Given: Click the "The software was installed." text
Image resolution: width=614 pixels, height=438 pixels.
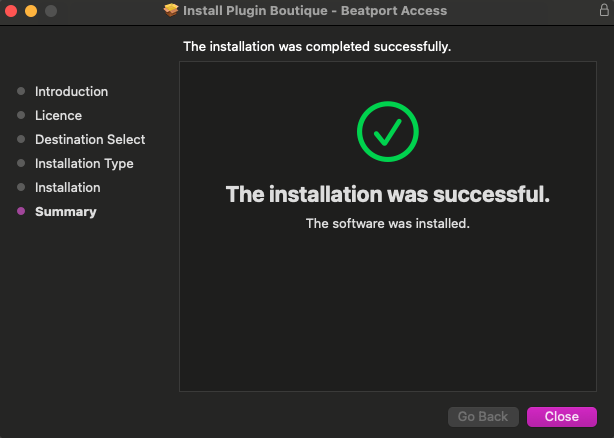Looking at the screenshot, I should pos(388,223).
